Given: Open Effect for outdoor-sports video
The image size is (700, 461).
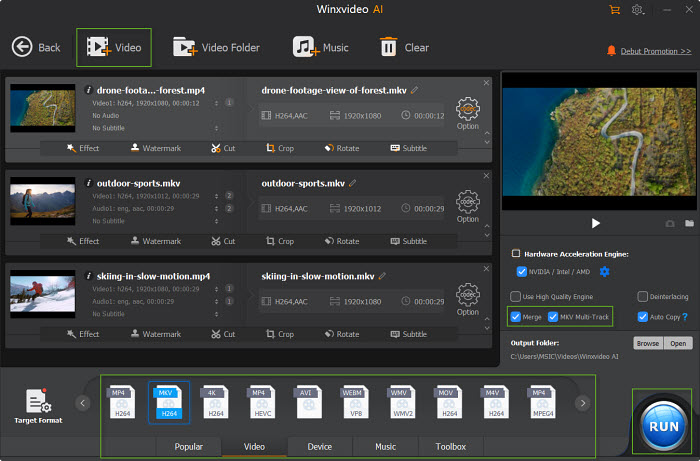Looking at the screenshot, I should click(x=83, y=241).
